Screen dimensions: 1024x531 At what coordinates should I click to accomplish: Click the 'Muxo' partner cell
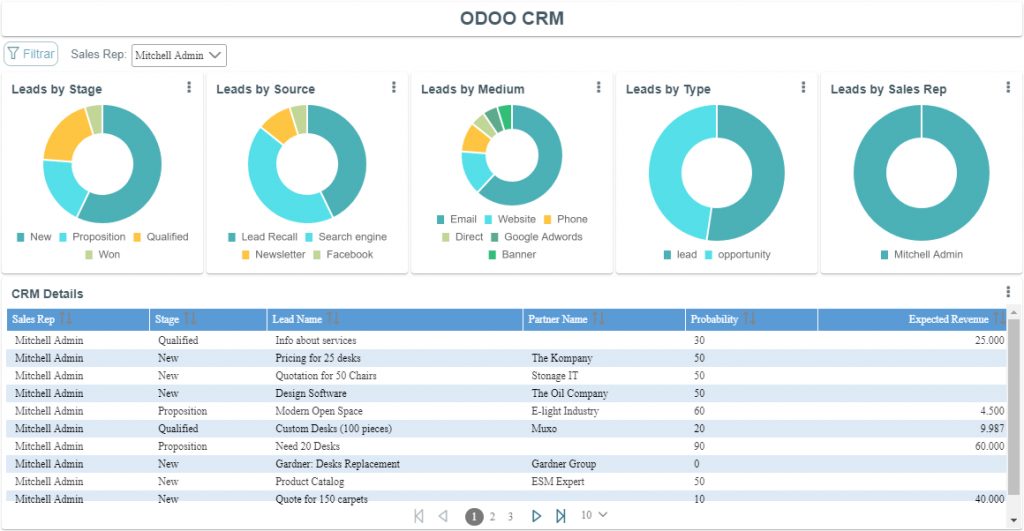[543, 428]
